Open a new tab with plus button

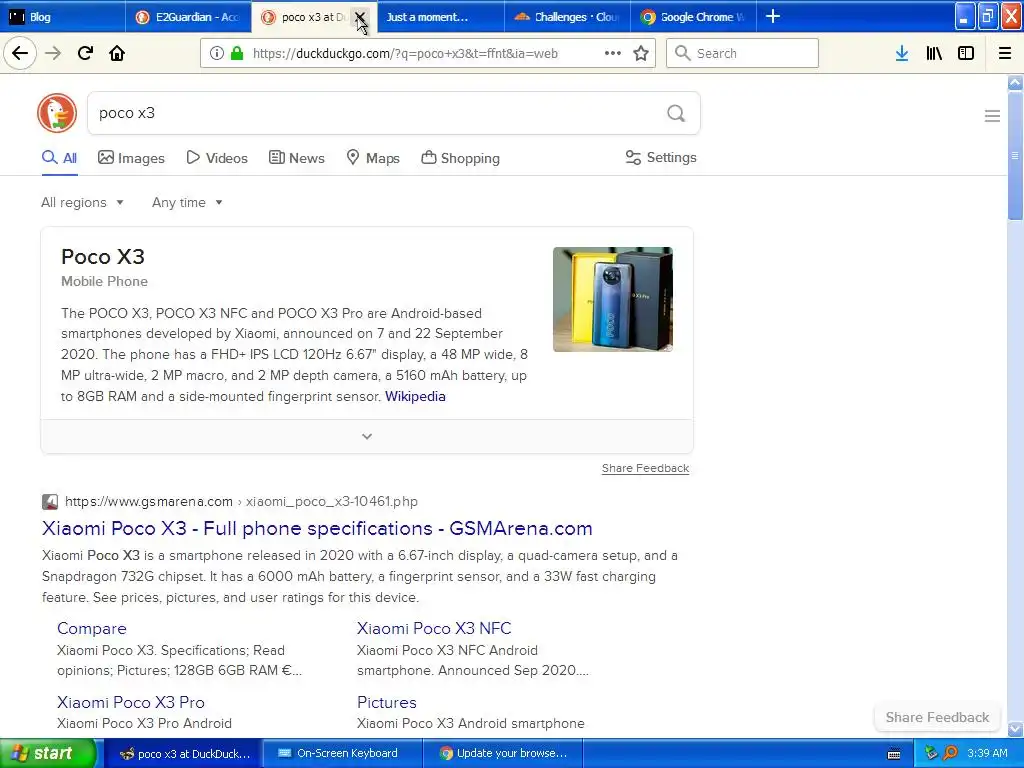[773, 16]
